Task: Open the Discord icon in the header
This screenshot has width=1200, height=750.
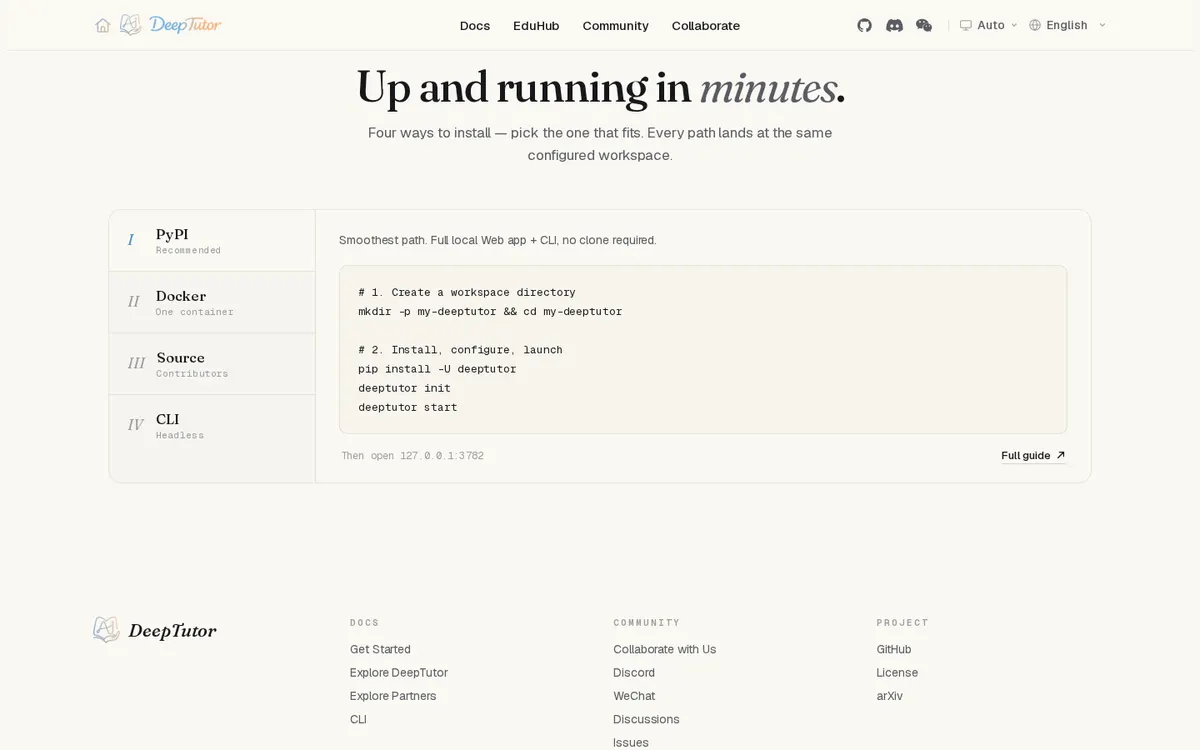Action: (x=895, y=25)
